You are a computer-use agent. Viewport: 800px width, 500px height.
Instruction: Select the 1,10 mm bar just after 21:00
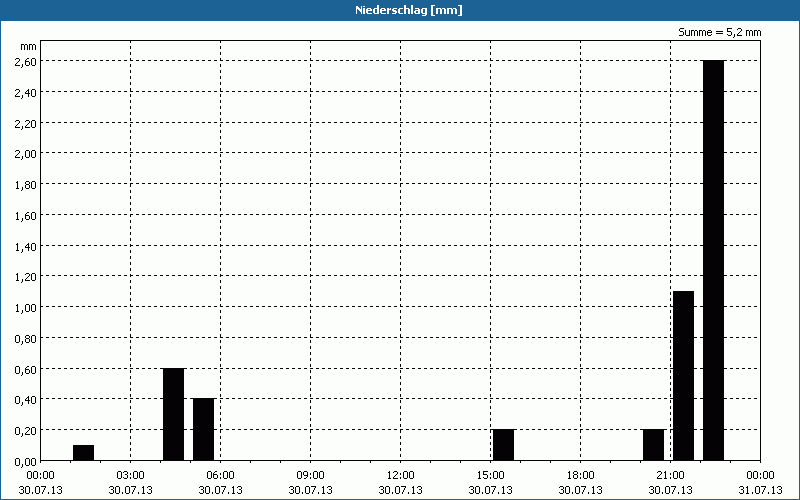coord(683,376)
